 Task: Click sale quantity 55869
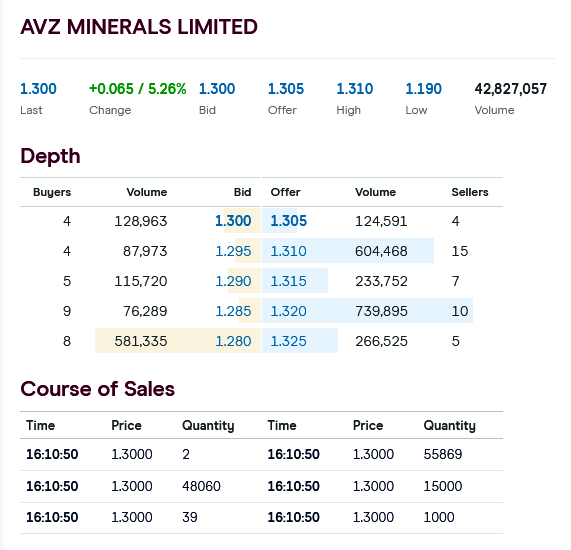tap(443, 454)
